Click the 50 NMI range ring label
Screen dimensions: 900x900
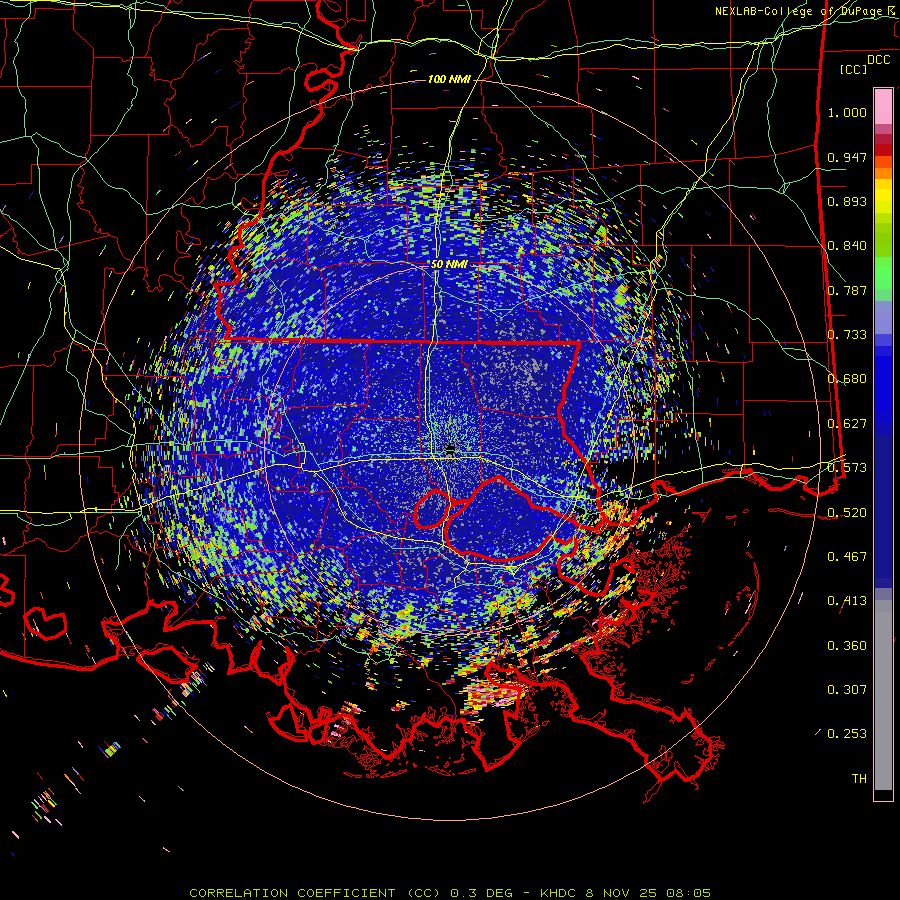pyautogui.click(x=449, y=265)
